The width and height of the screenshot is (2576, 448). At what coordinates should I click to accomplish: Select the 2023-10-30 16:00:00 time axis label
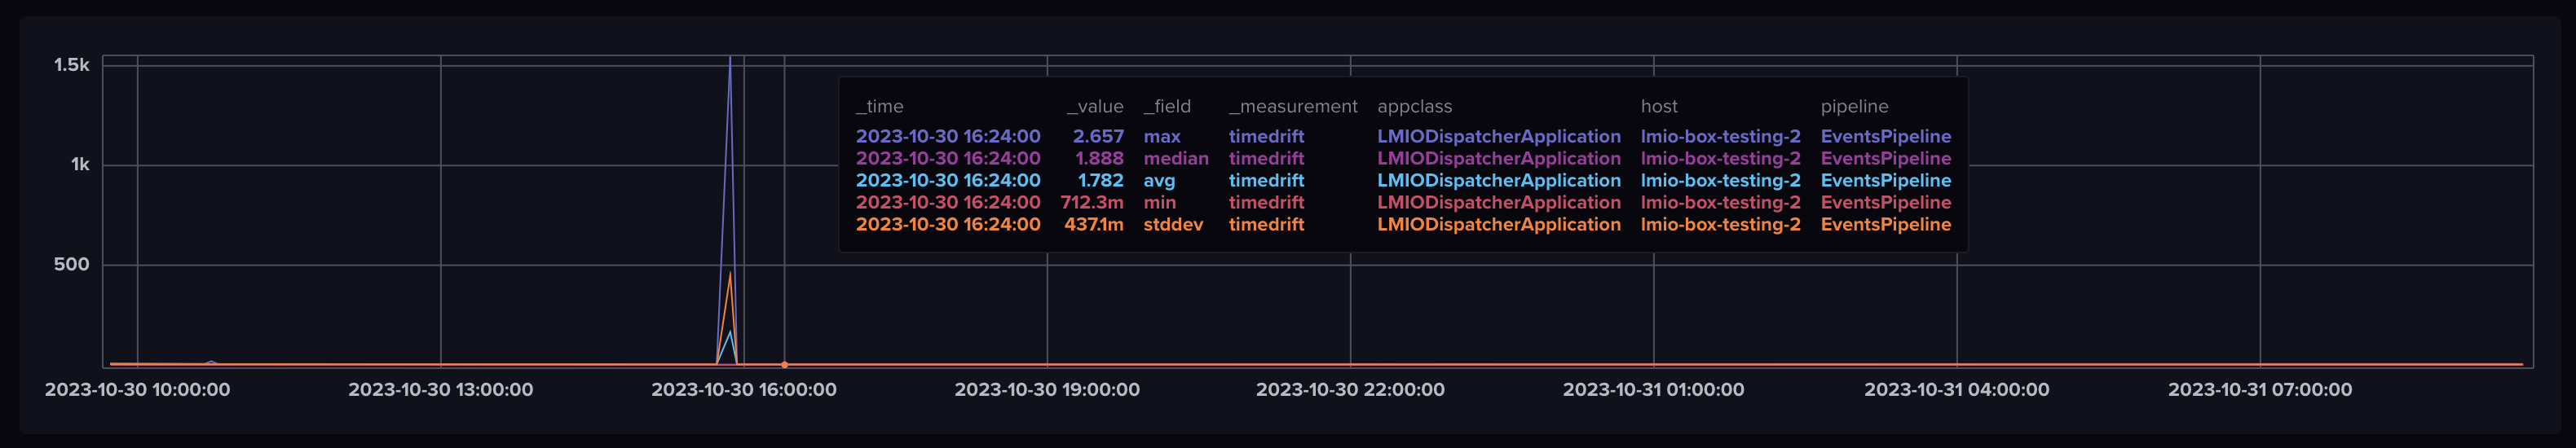coord(744,390)
